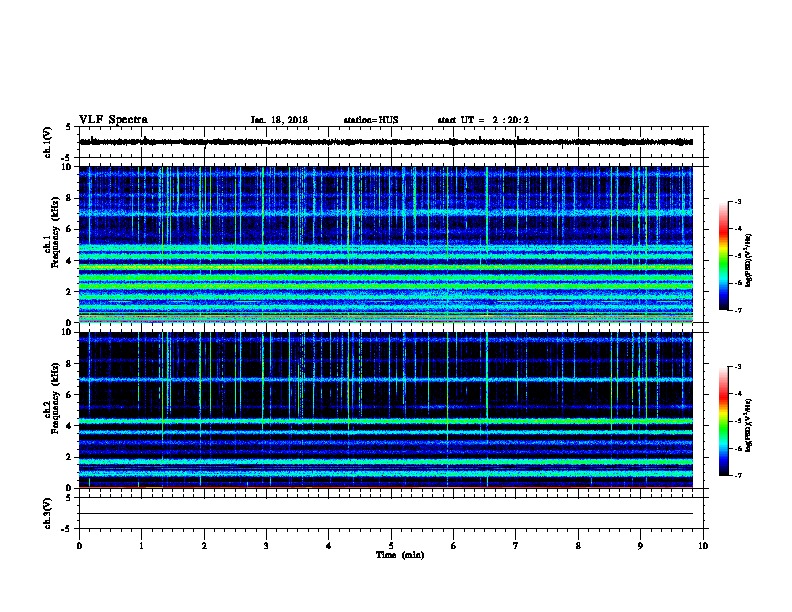This screenshot has width=792, height=612.
Task: Click the ch.1 voltage waveform trace
Action: point(386,142)
